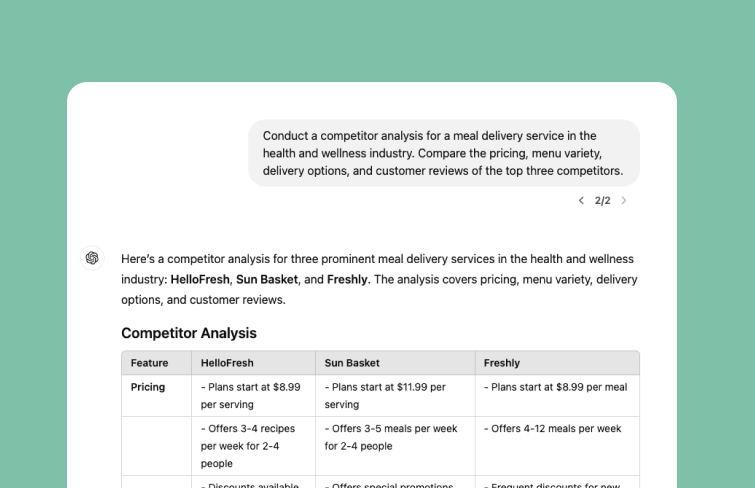
Task: Click HelloFresh $8.99 per serving cell
Action: point(253,396)
